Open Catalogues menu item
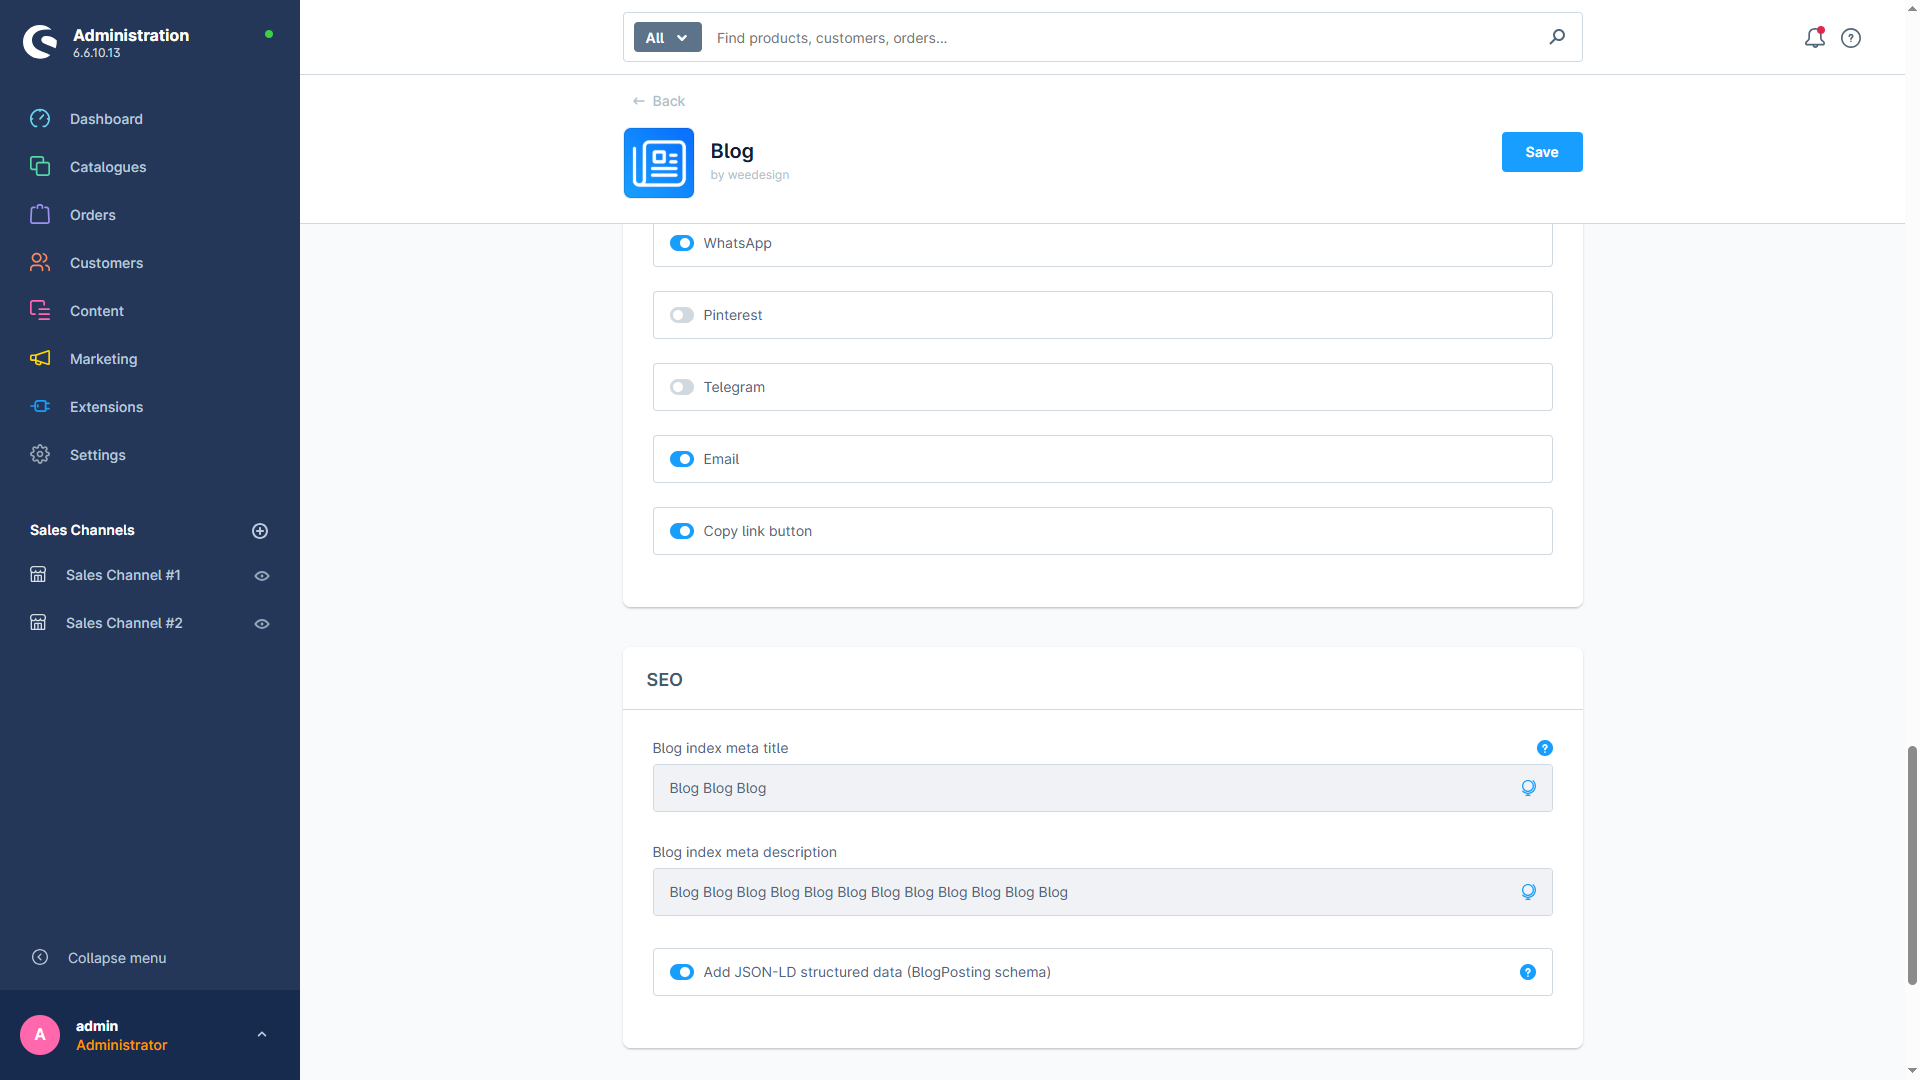 pyautogui.click(x=108, y=167)
